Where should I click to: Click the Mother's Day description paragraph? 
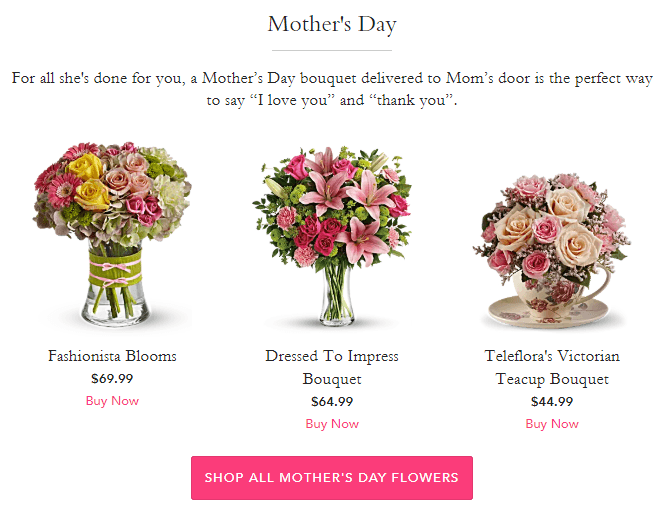coord(332,89)
